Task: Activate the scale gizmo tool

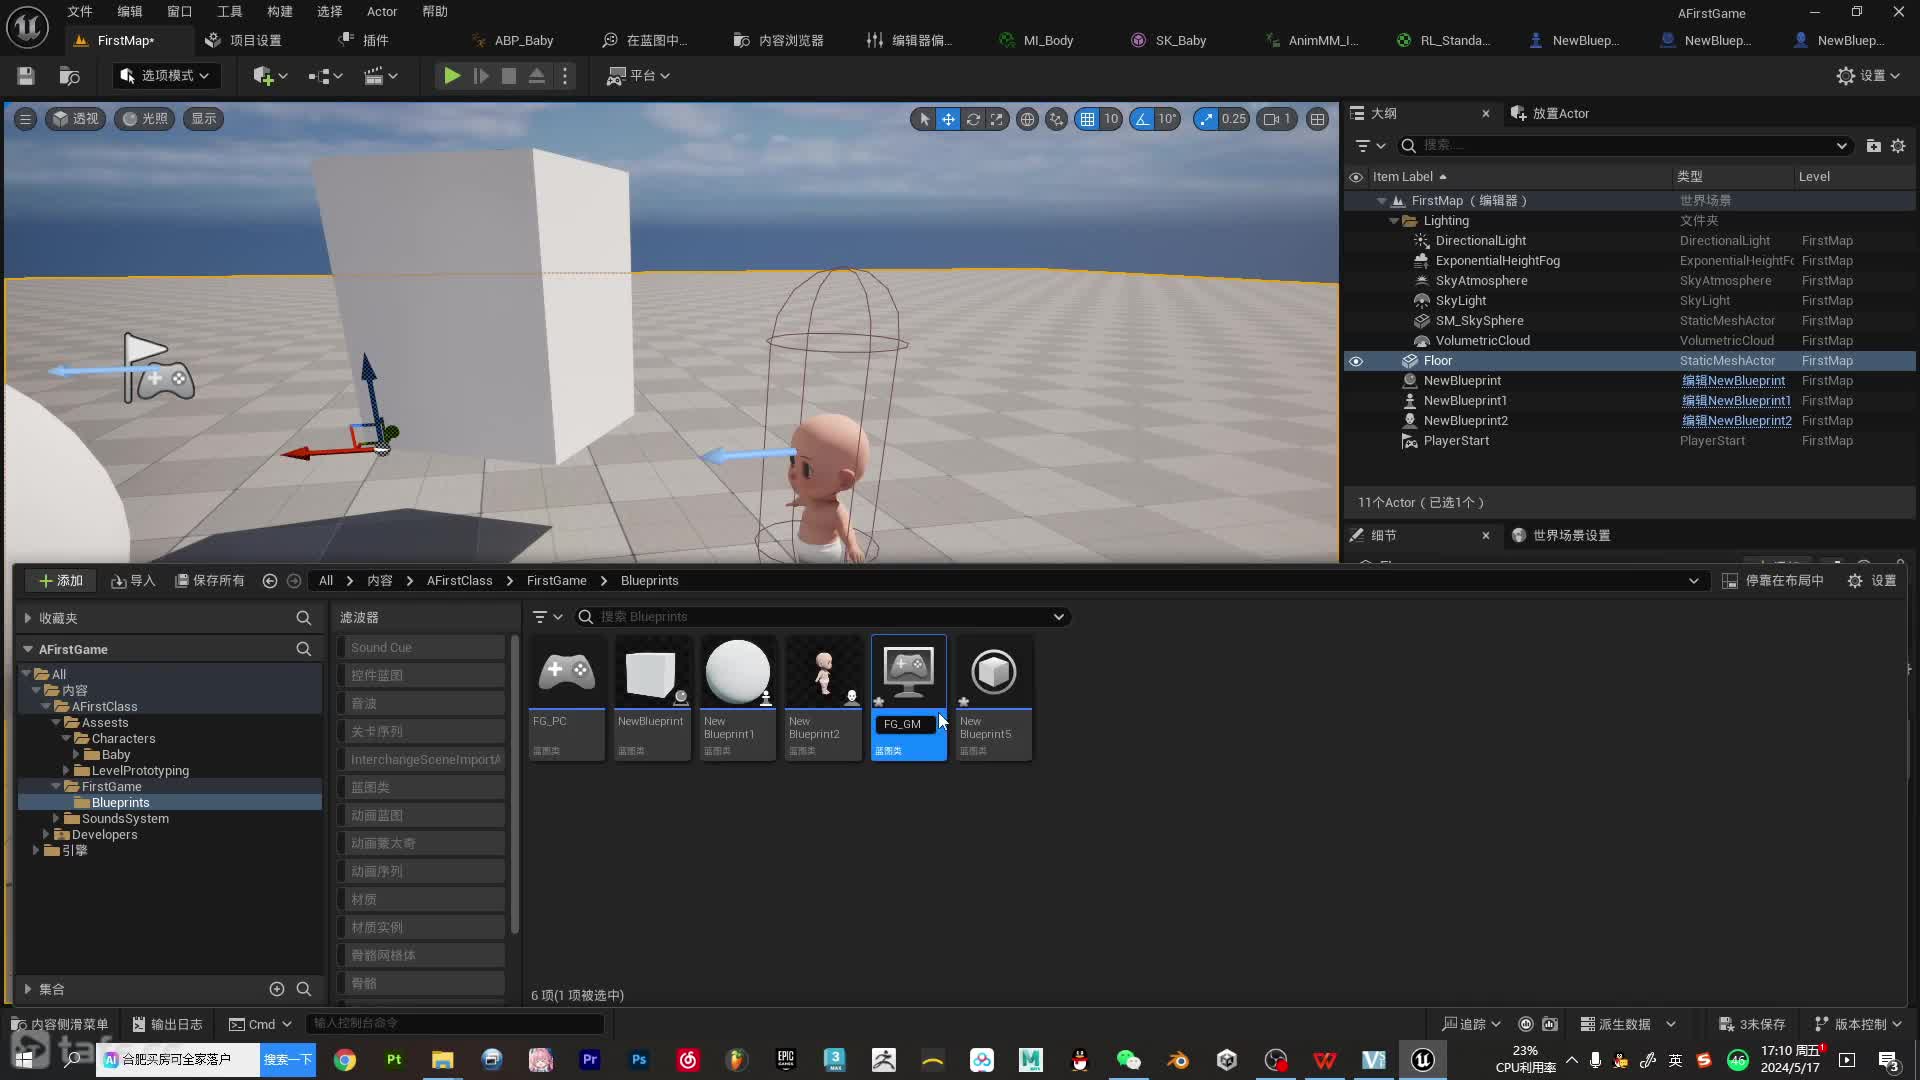Action: pyautogui.click(x=997, y=119)
